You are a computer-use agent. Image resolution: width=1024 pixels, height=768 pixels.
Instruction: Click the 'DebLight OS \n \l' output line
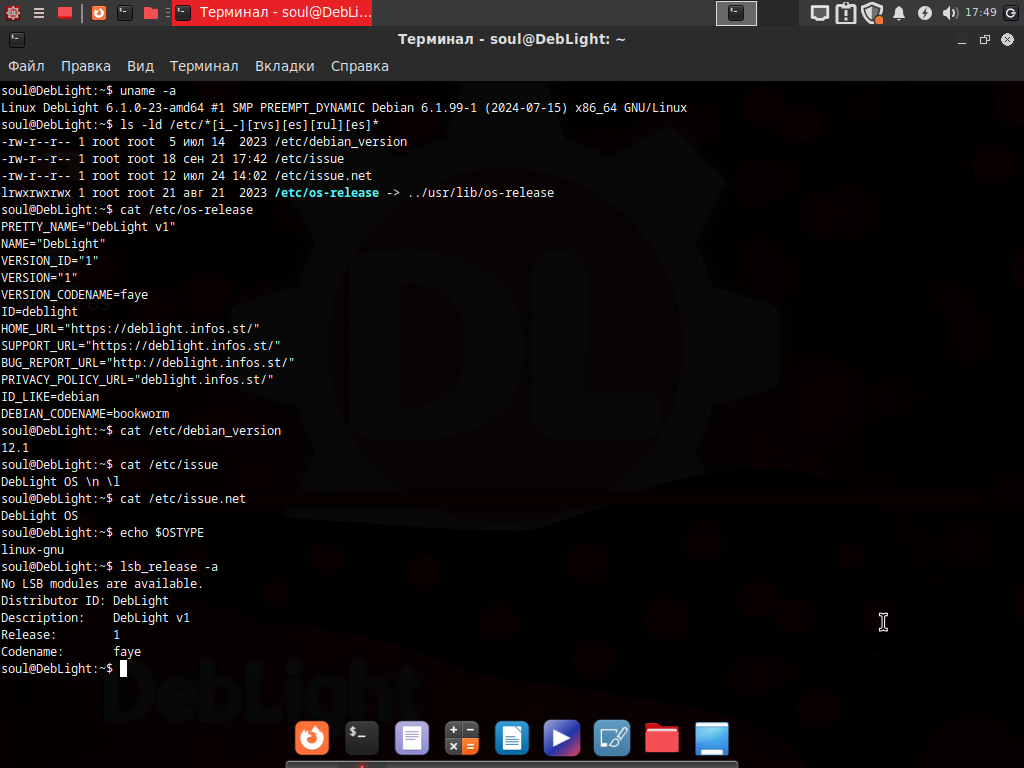coord(60,481)
